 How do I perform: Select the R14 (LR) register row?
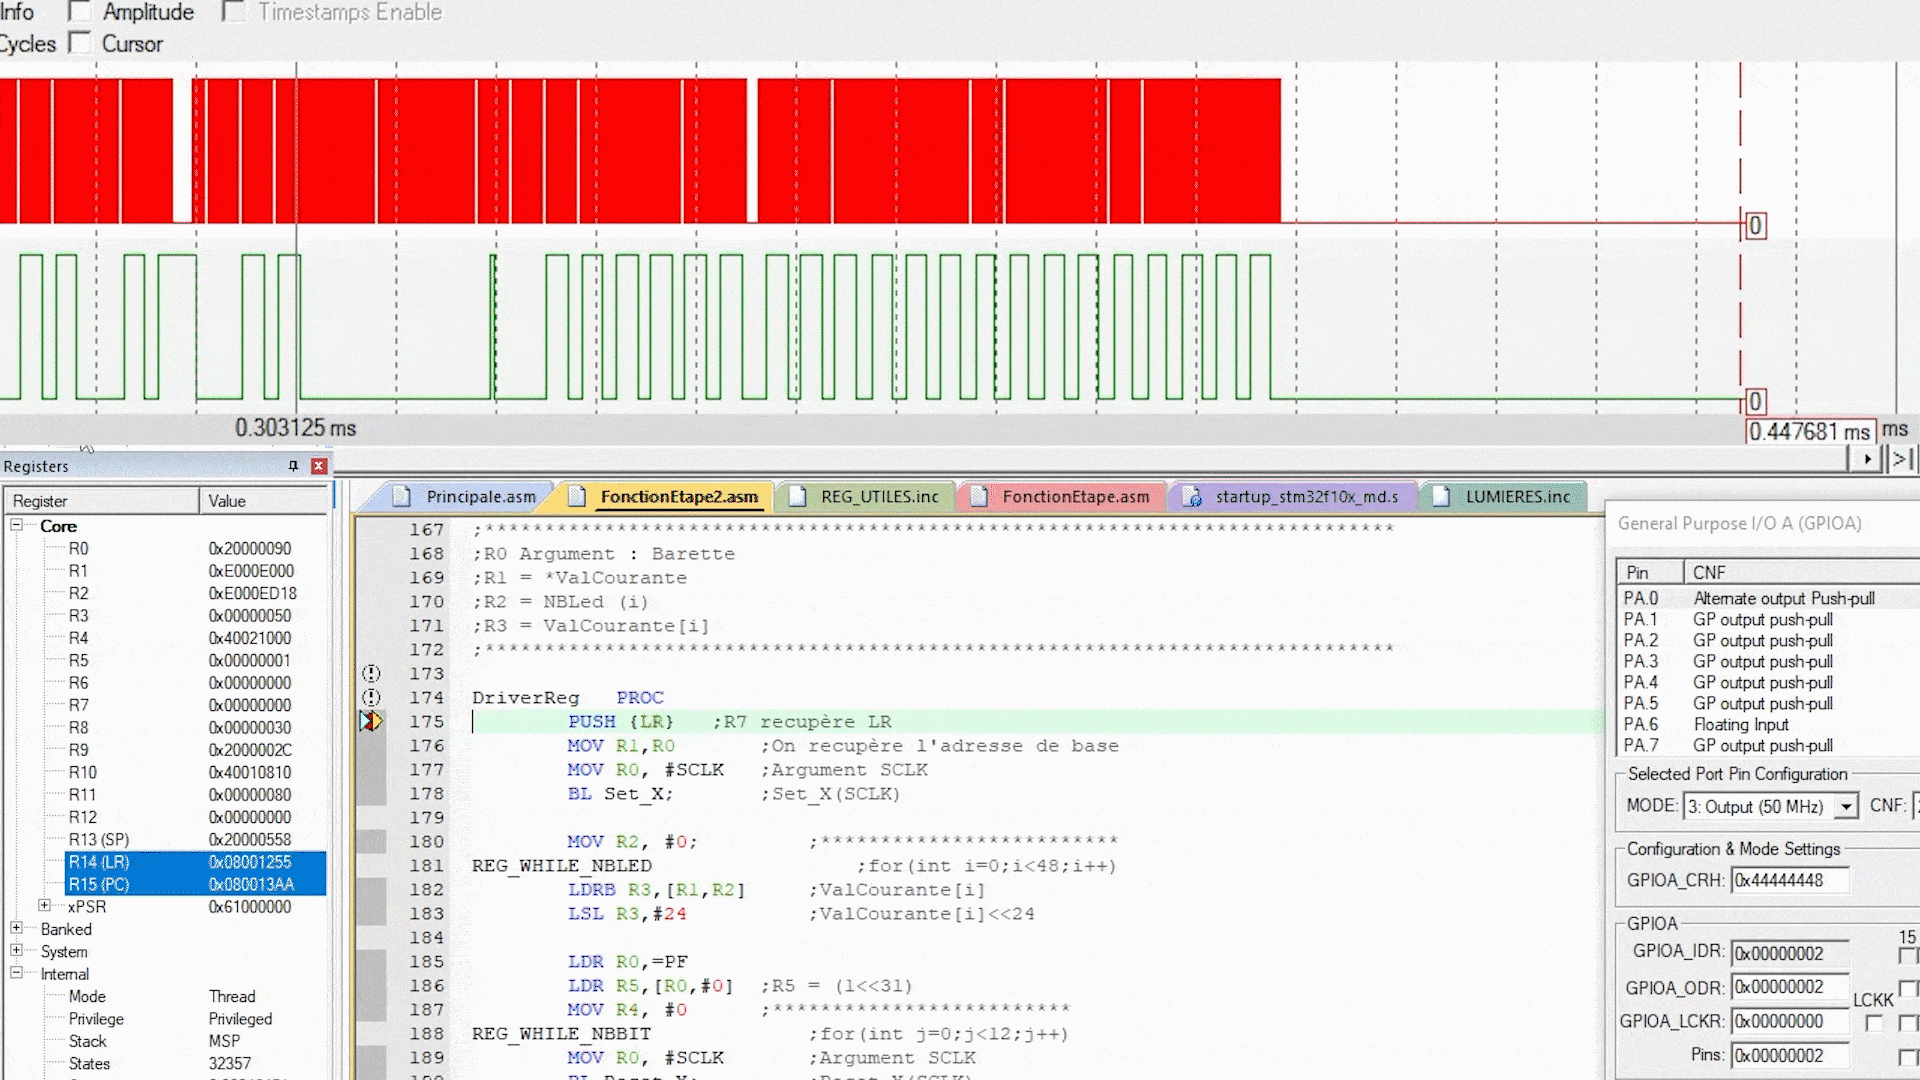click(x=195, y=862)
